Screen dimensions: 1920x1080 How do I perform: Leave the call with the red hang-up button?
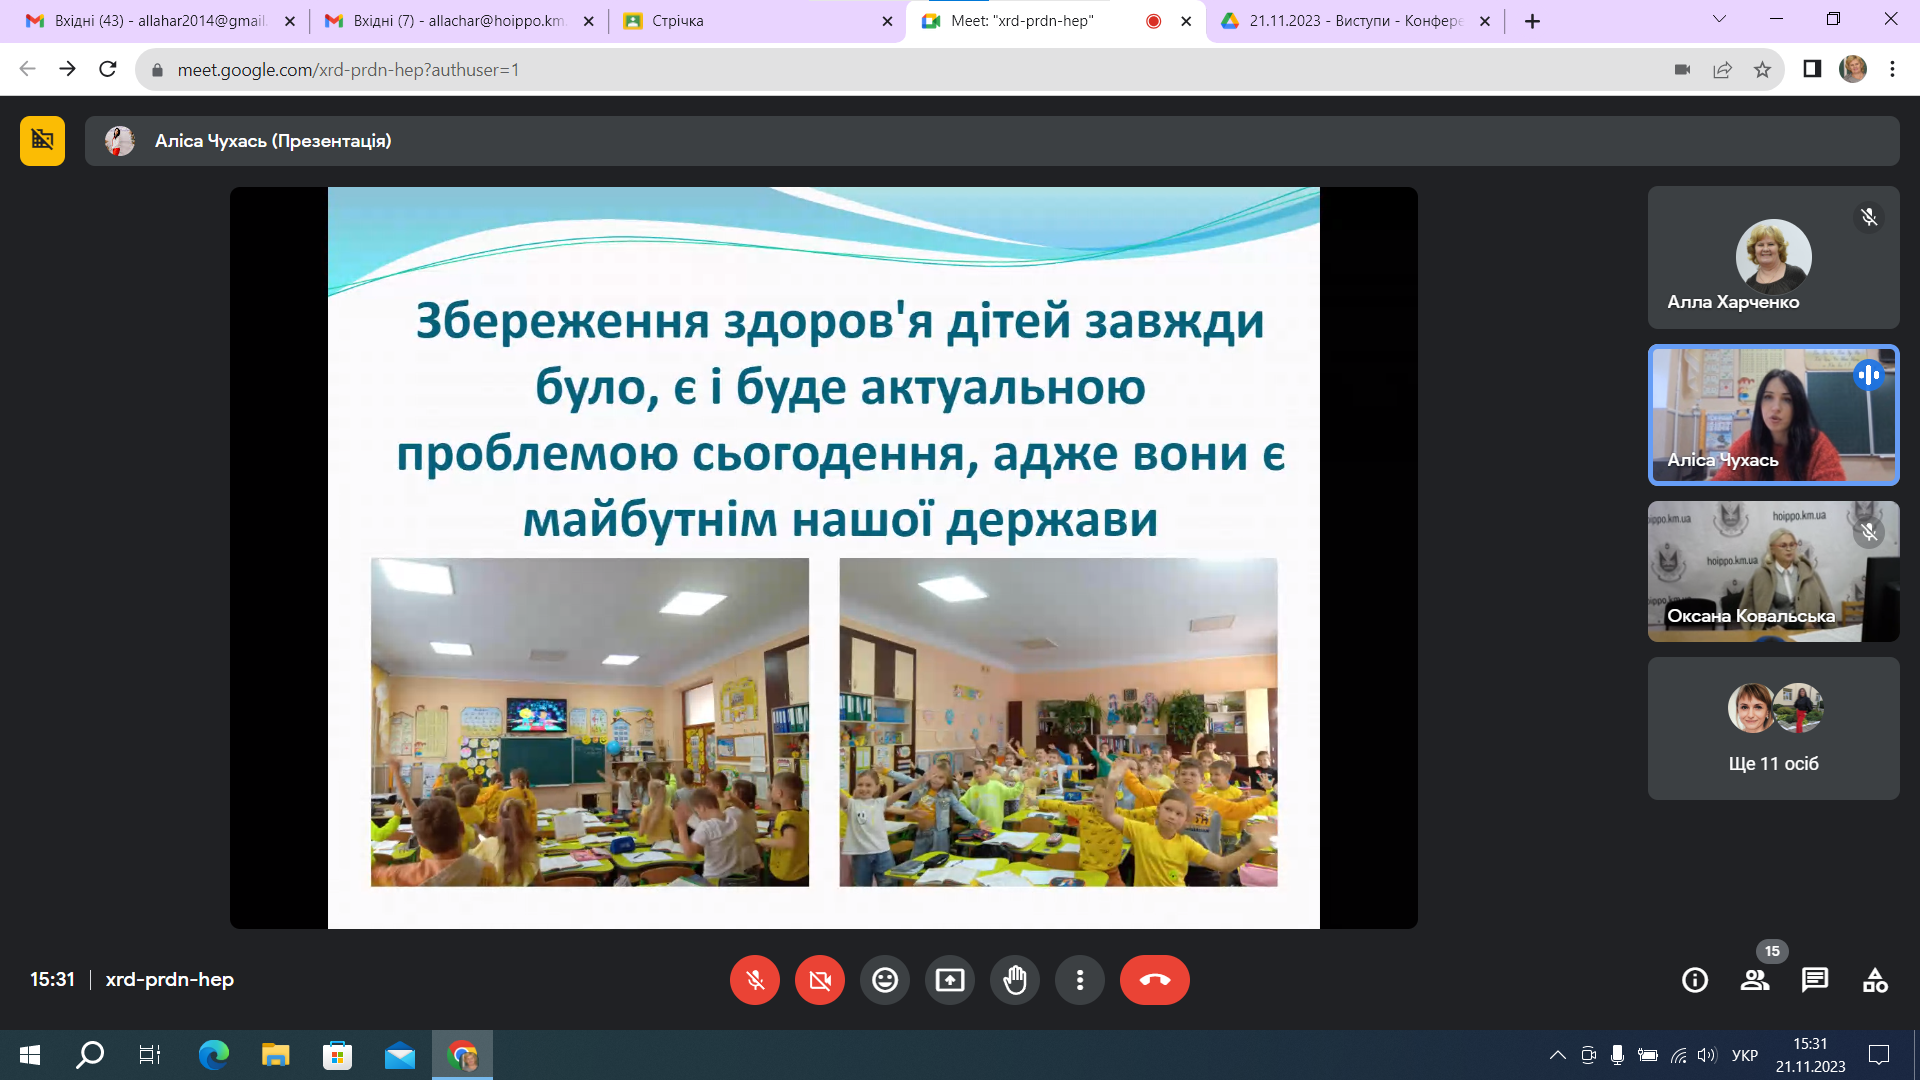point(1155,980)
